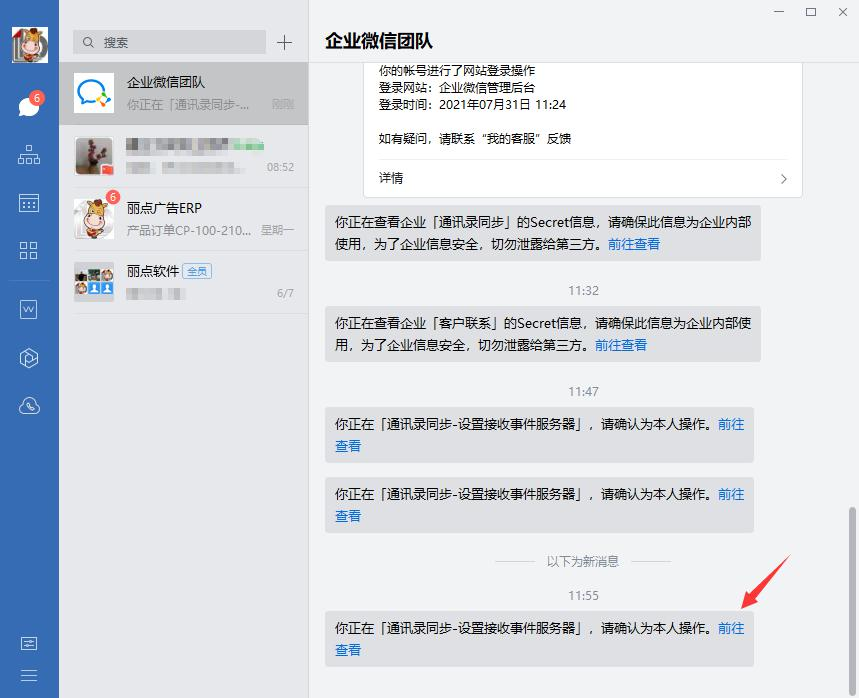This screenshot has width=859, height=698.
Task: Expand the chevron arrow beside 详情
Action: (x=783, y=179)
